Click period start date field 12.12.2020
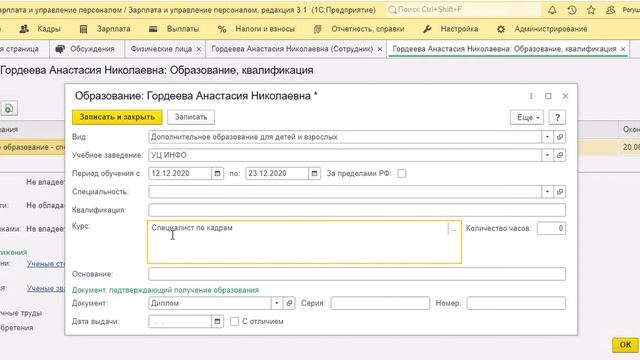 (180, 173)
